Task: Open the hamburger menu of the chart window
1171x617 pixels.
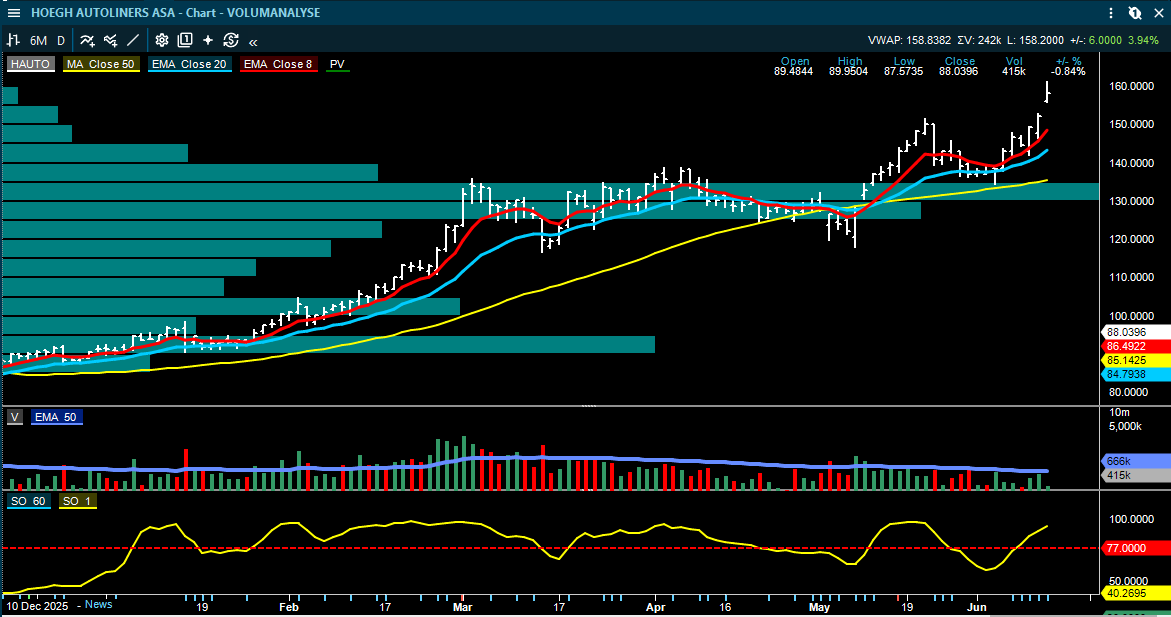Action: 13,13
